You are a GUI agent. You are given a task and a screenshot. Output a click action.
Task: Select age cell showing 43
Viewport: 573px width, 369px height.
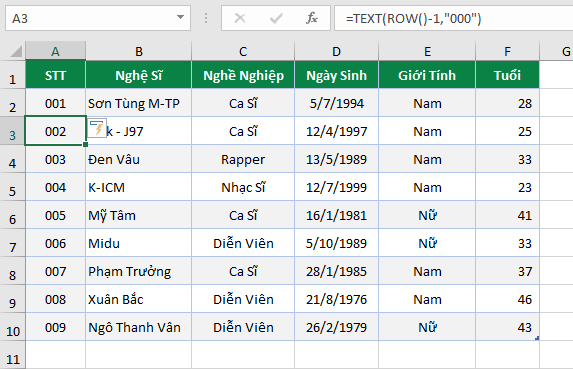coord(507,327)
